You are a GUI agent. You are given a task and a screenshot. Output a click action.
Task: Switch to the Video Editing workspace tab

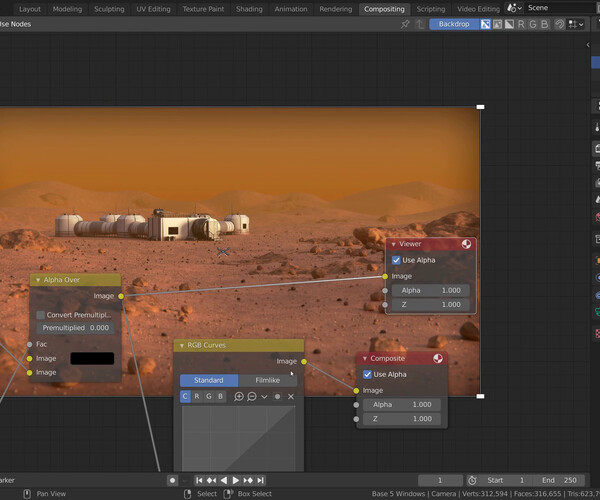[478, 9]
